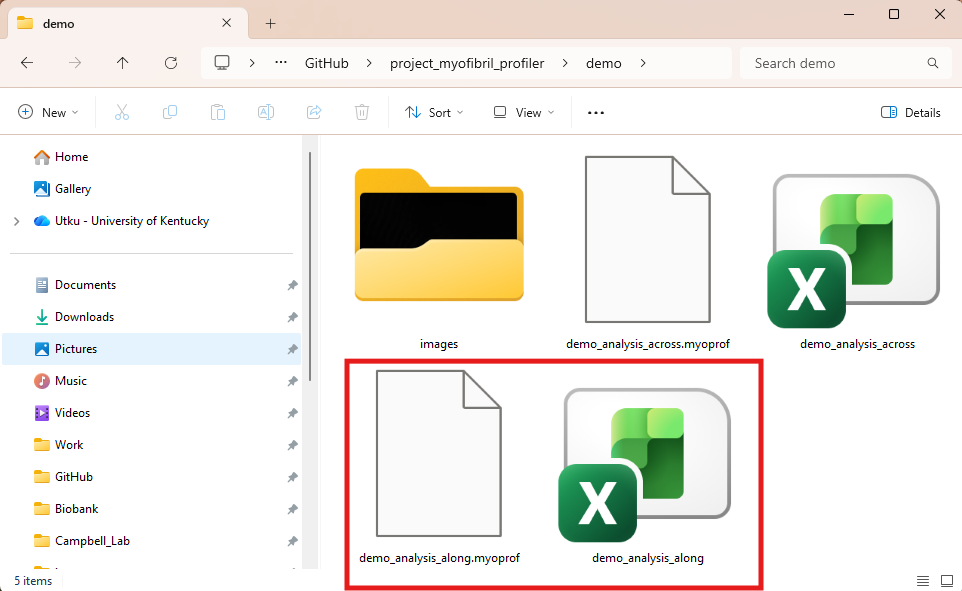Click the pin icon beside Music
Image resolution: width=962 pixels, height=591 pixels.
pos(292,381)
